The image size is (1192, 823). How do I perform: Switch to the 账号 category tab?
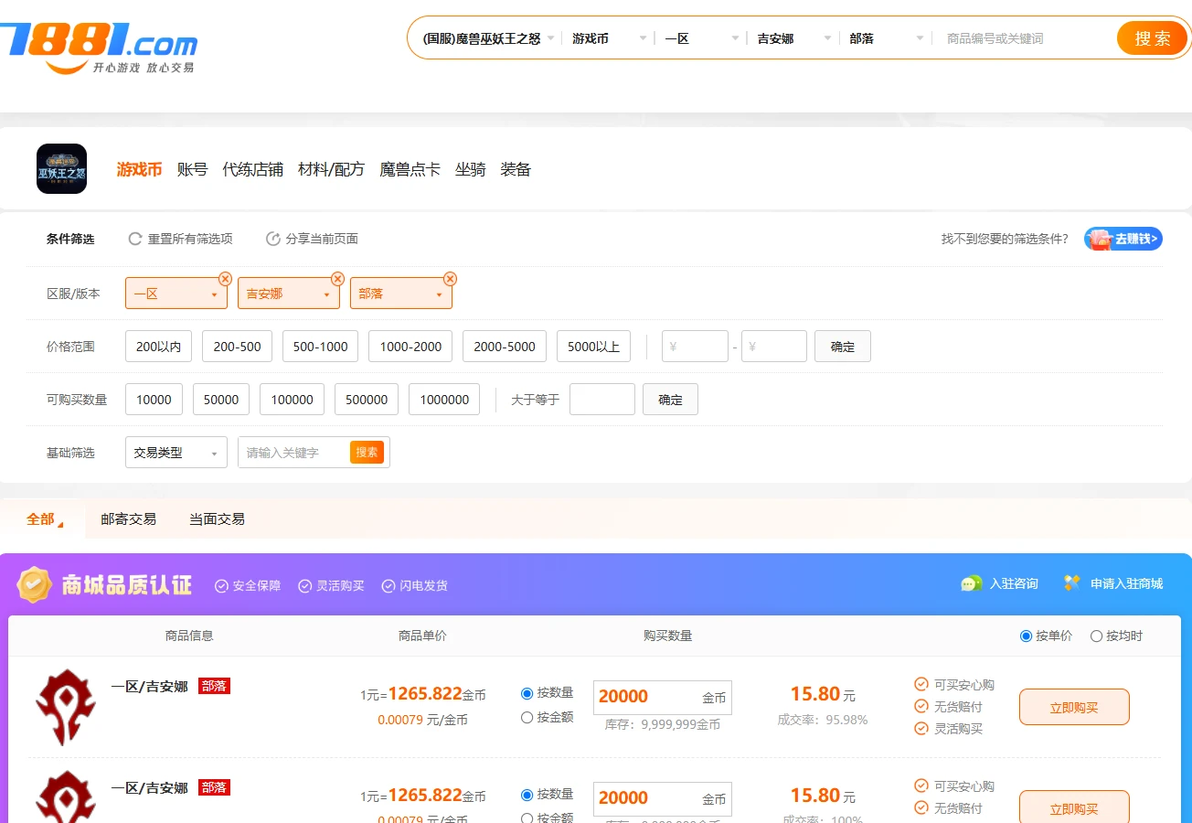192,169
